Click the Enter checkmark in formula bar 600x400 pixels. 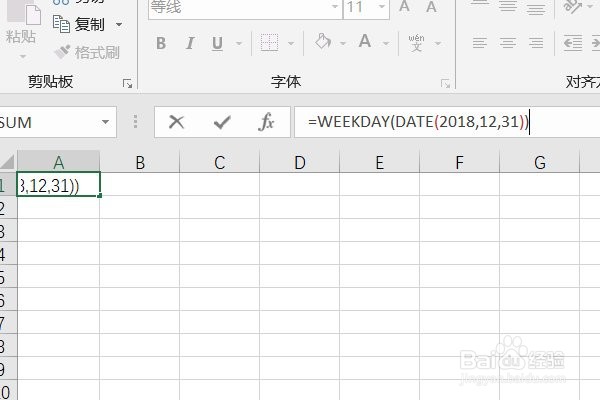[x=222, y=122]
